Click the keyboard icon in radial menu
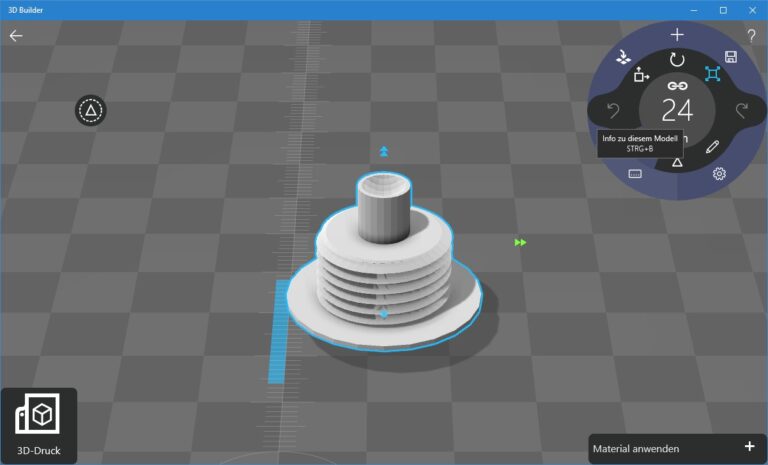 tap(635, 174)
